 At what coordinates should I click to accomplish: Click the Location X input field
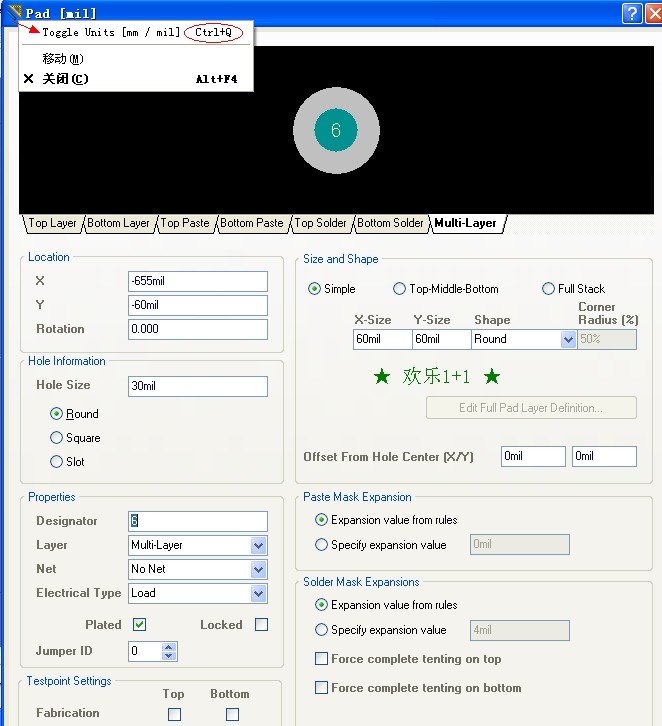198,281
